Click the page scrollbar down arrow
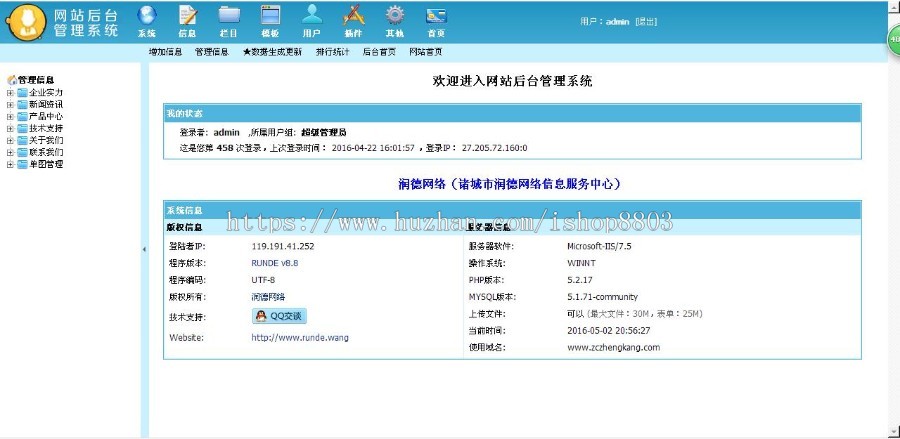The width and height of the screenshot is (900, 439). 894,431
